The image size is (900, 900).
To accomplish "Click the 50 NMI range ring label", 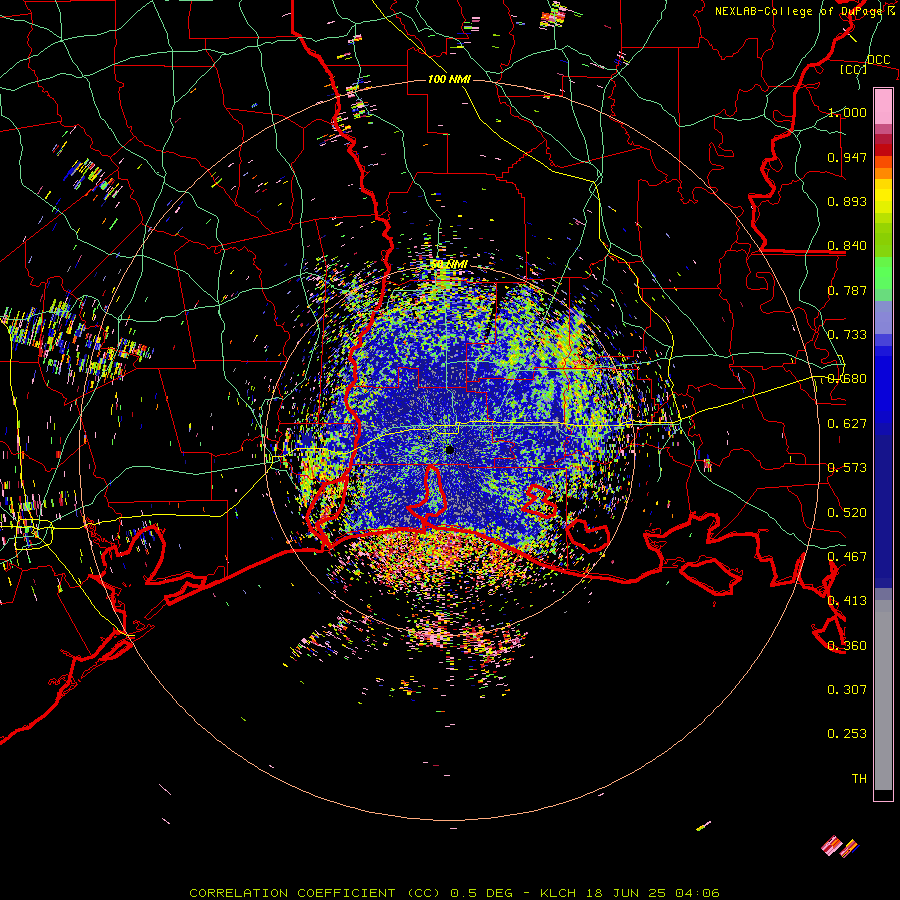I will point(449,264).
